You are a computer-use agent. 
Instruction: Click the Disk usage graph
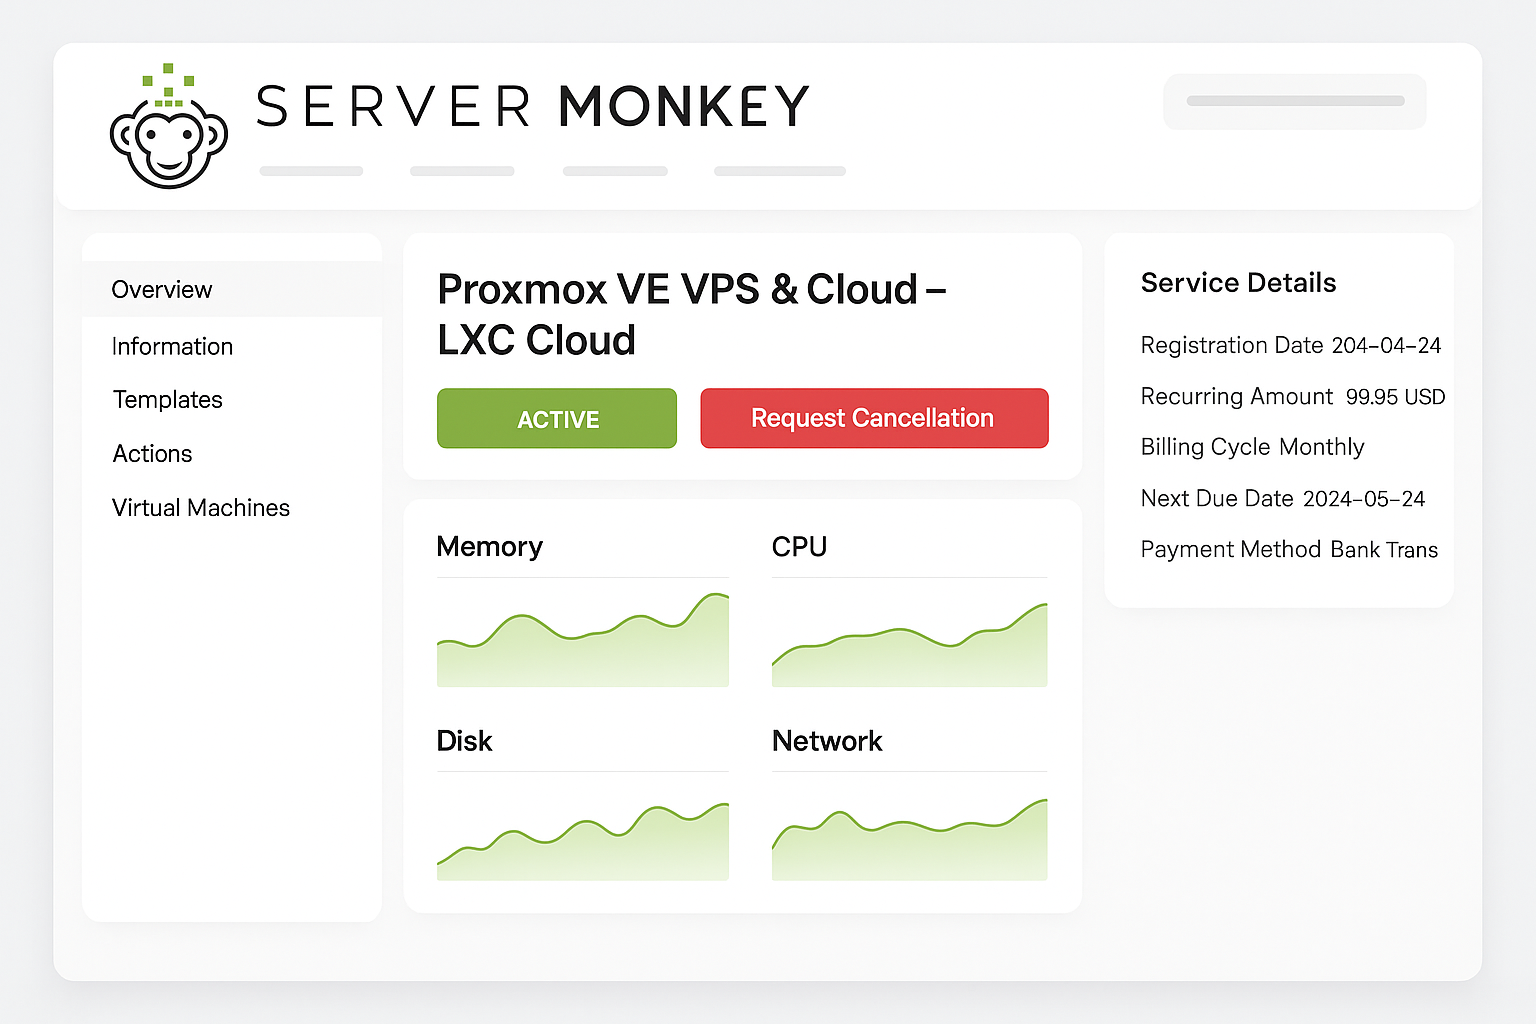click(583, 841)
